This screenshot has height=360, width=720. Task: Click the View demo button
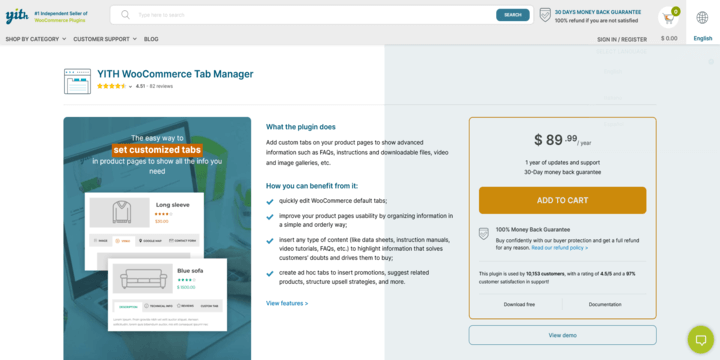[562, 335]
